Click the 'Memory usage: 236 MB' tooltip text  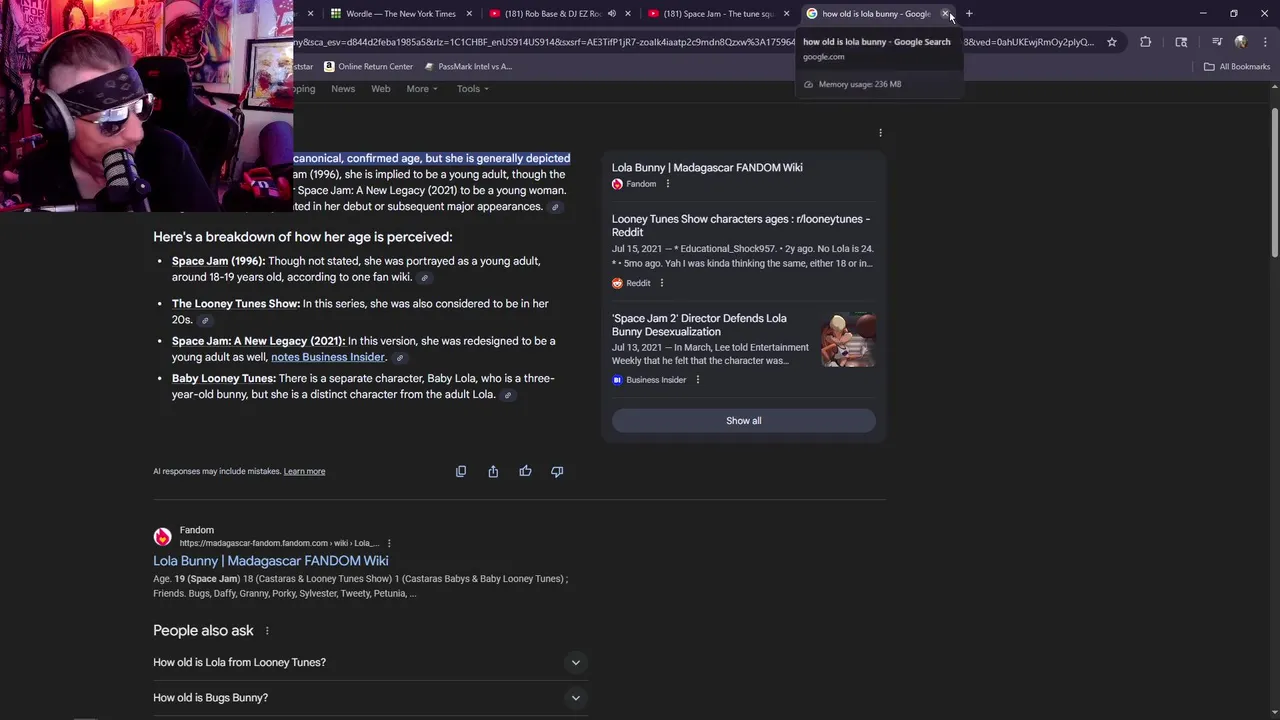coord(860,84)
